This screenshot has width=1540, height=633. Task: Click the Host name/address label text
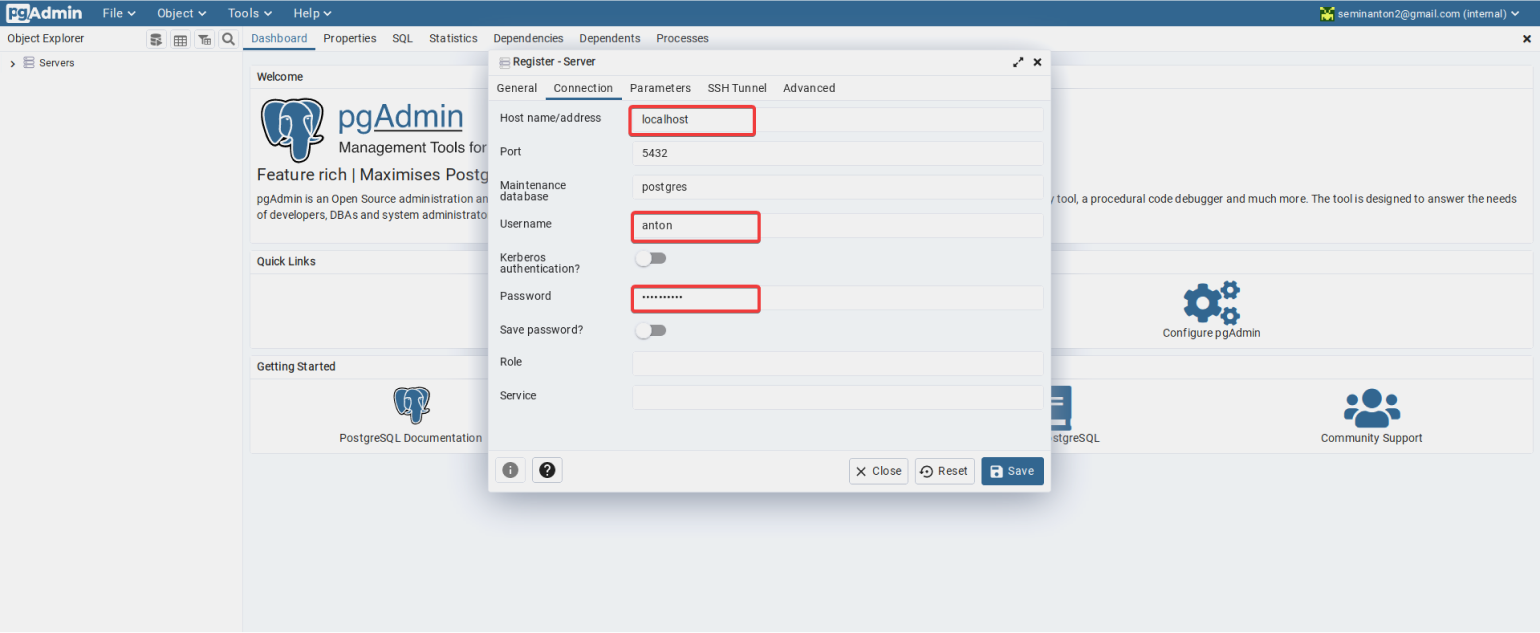pyautogui.click(x=551, y=118)
